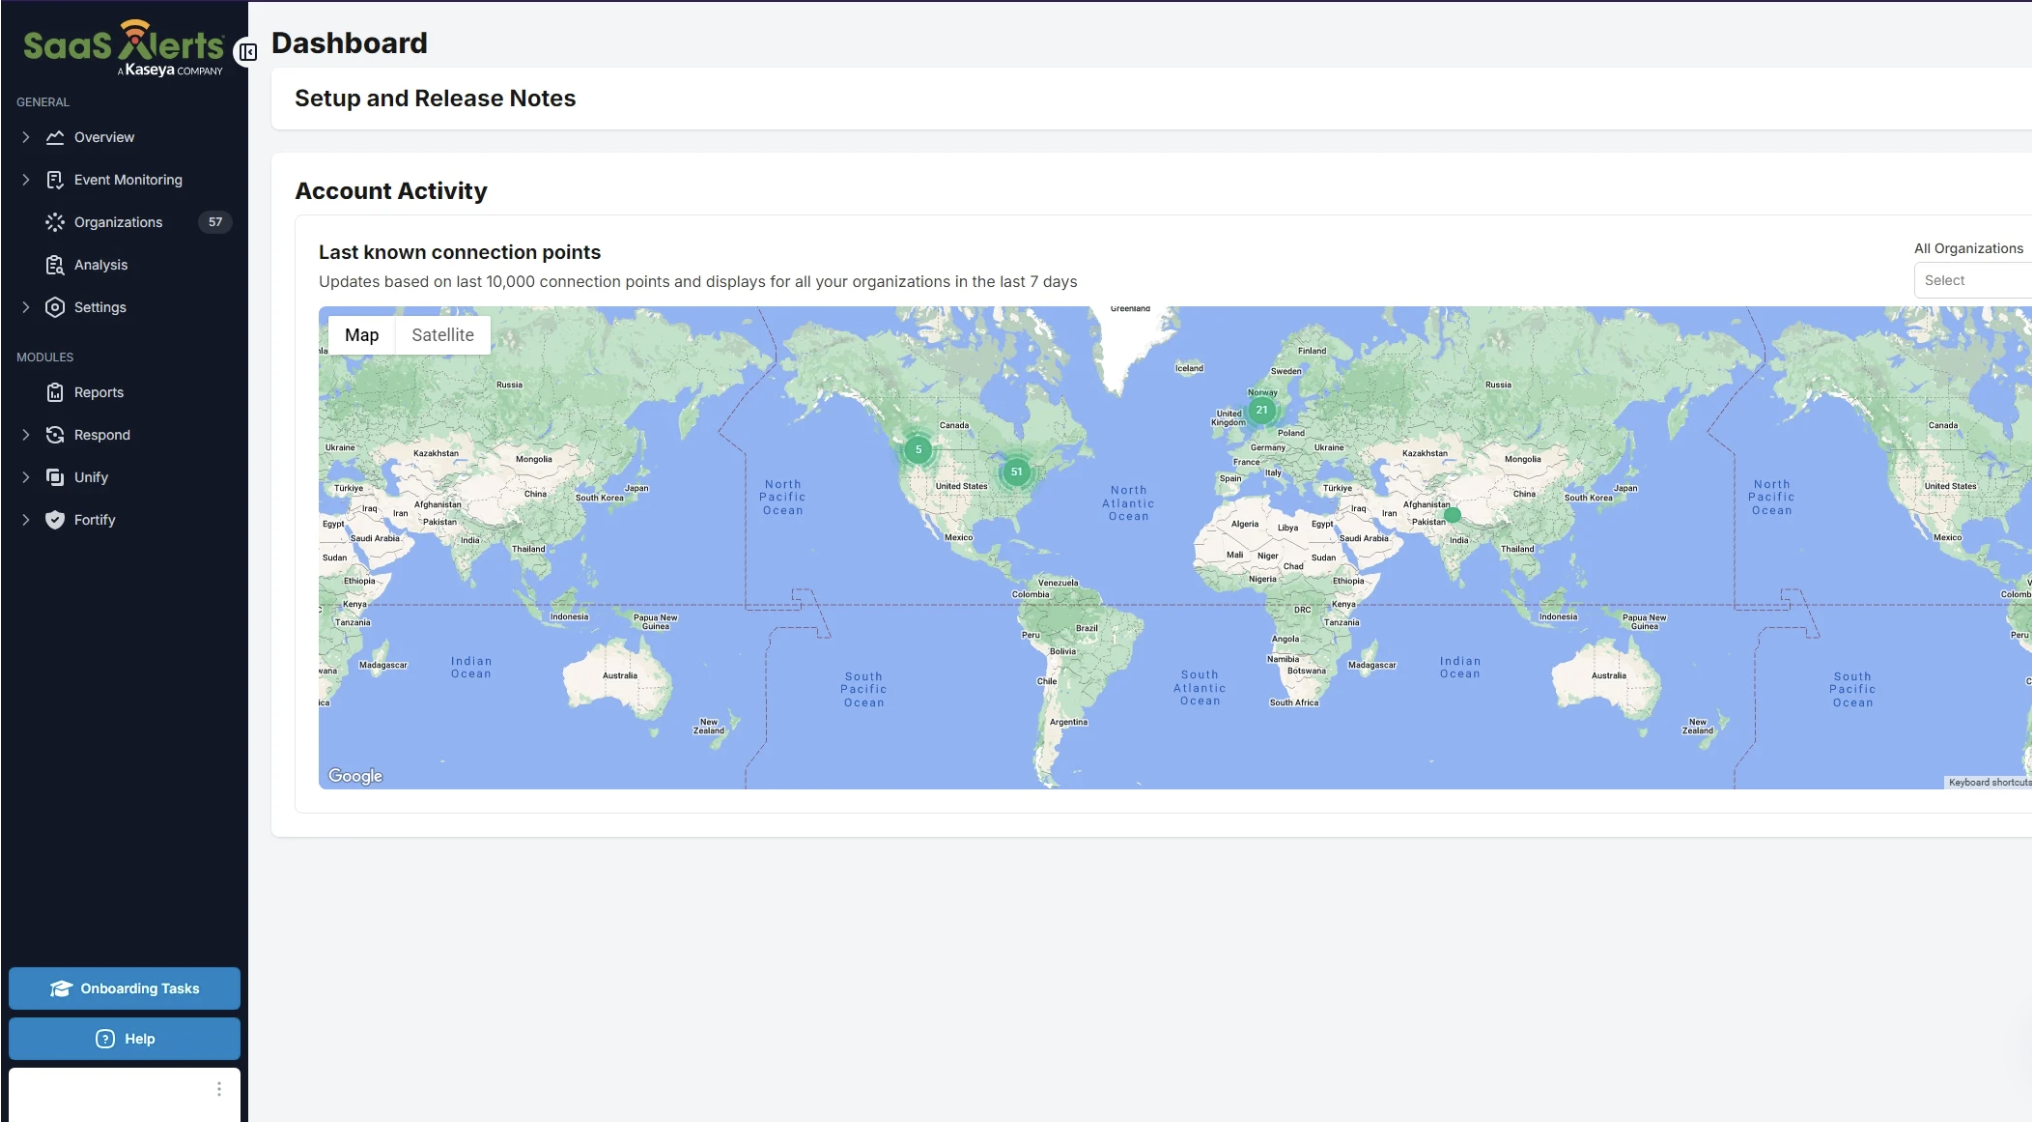
Task: Click the map cluster marker showing 5
Action: coord(918,450)
